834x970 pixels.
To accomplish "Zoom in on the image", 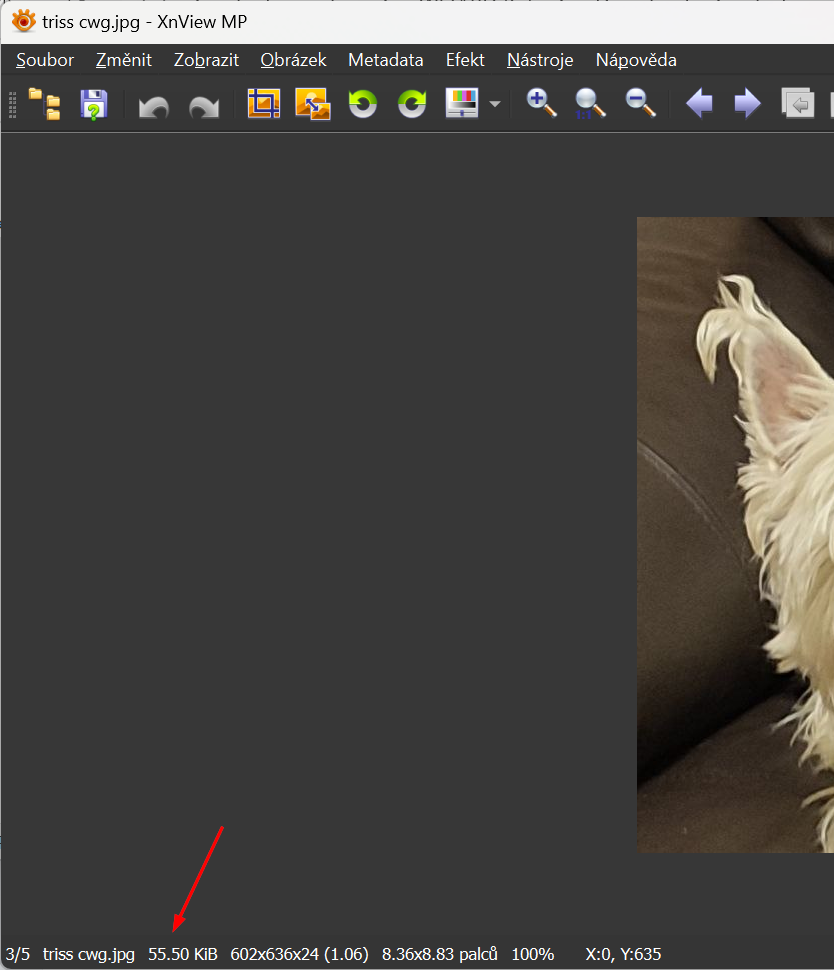I will [x=541, y=103].
